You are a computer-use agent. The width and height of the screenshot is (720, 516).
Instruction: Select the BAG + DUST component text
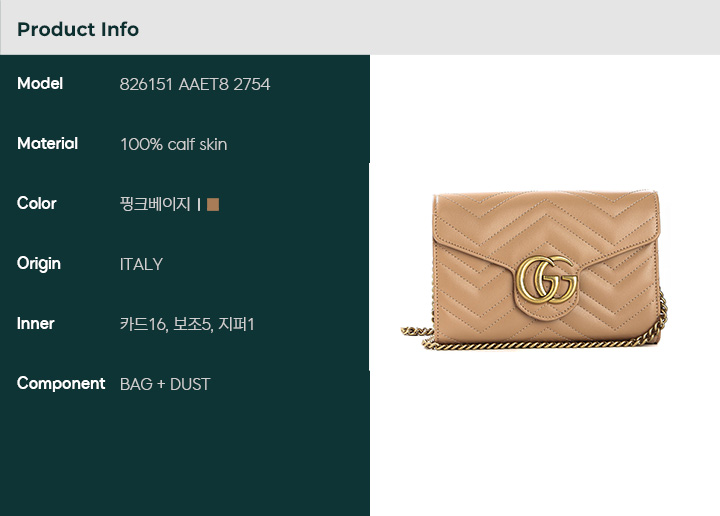point(165,384)
